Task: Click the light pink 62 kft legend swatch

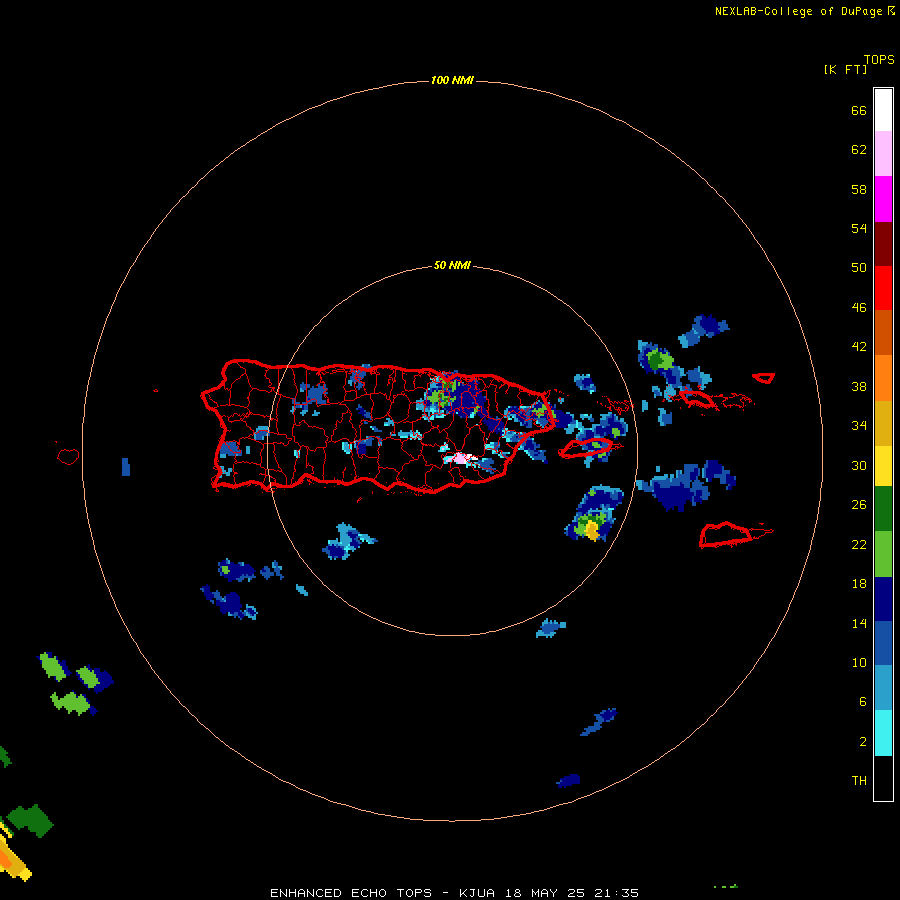Action: (883, 153)
